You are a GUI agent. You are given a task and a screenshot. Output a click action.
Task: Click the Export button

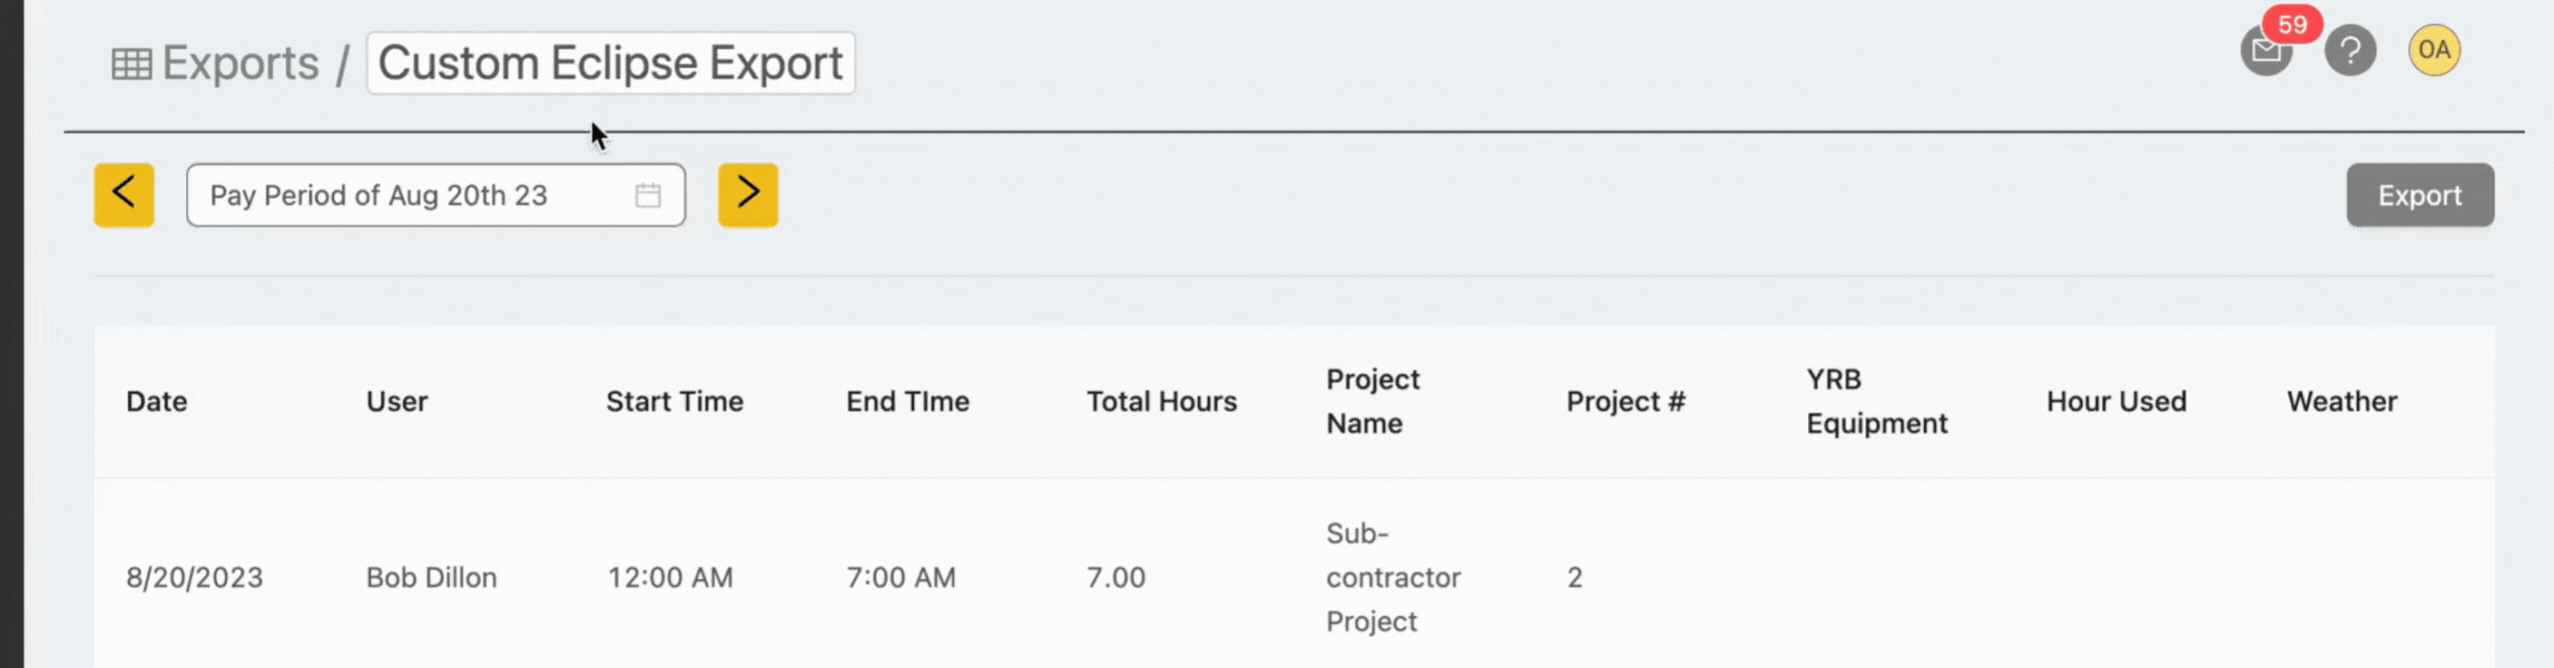coord(2420,195)
